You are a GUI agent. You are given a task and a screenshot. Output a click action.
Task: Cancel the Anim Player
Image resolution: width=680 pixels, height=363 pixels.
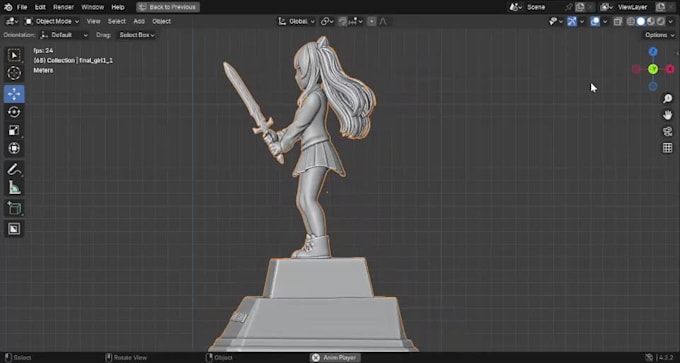(x=316, y=358)
